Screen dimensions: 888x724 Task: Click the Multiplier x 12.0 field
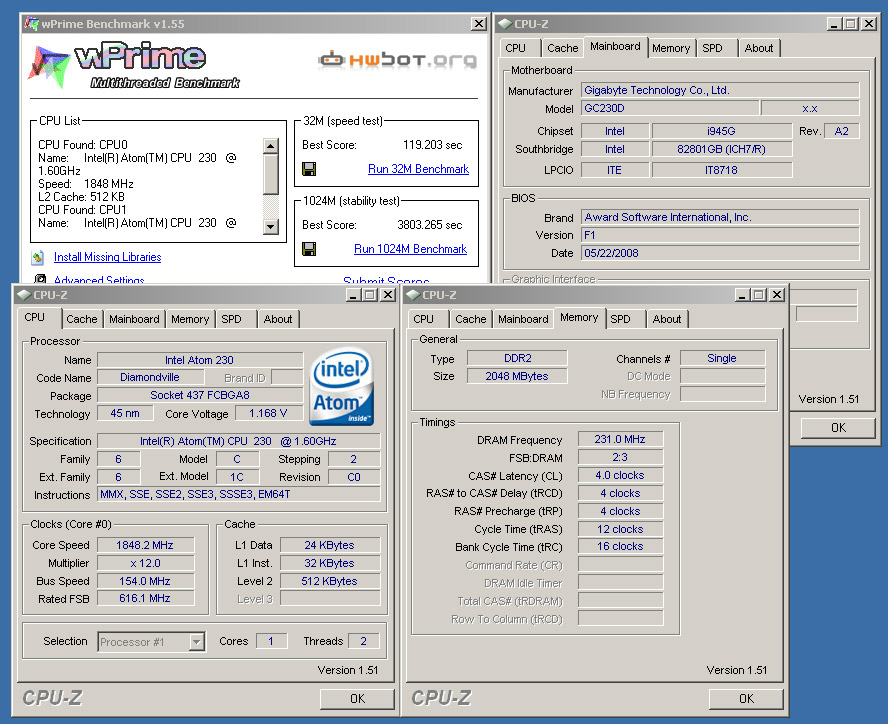145,563
